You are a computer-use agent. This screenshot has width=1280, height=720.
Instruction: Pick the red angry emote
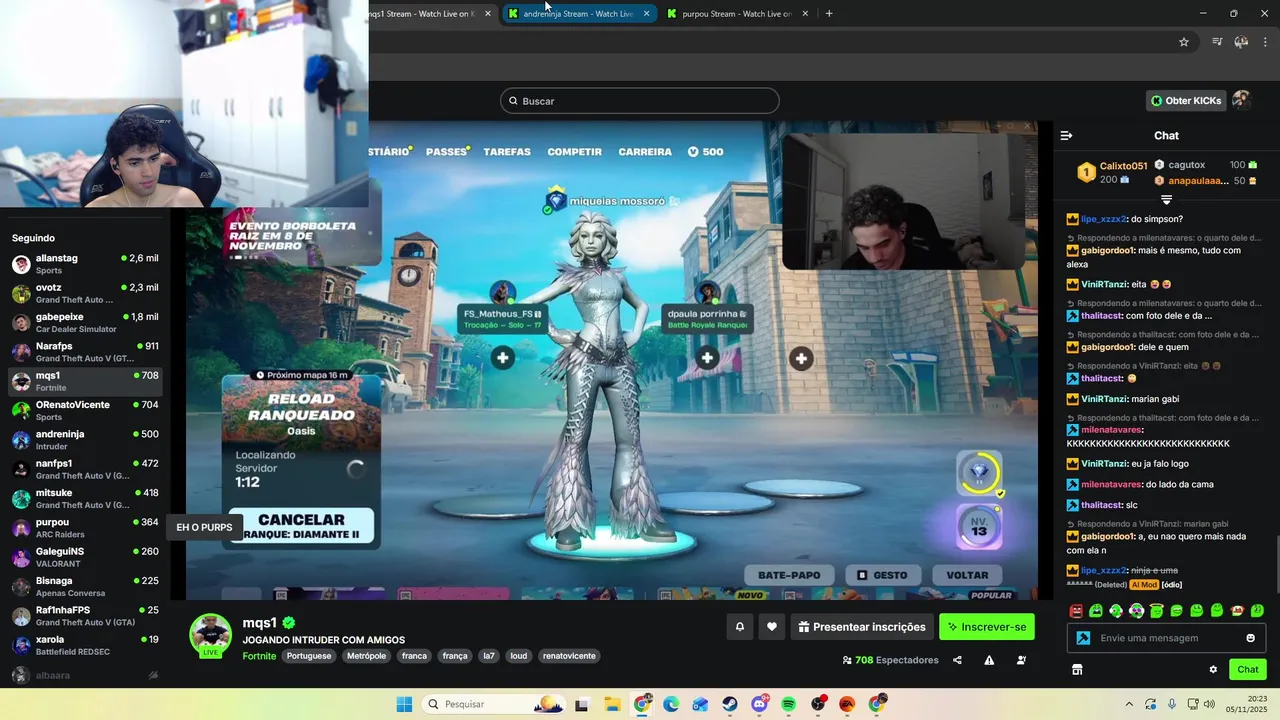(1076, 611)
